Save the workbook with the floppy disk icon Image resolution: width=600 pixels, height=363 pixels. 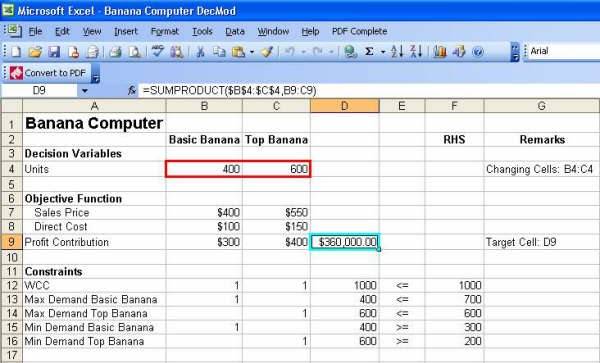click(x=54, y=51)
